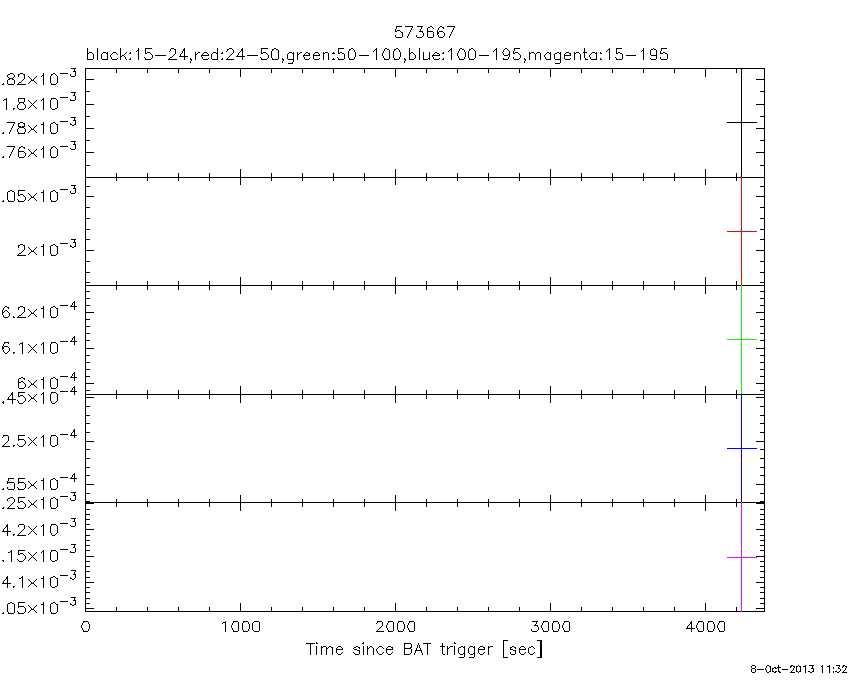The width and height of the screenshot is (850, 680).
Task: Select the data point in the third panel
Action: pyautogui.click(x=741, y=340)
